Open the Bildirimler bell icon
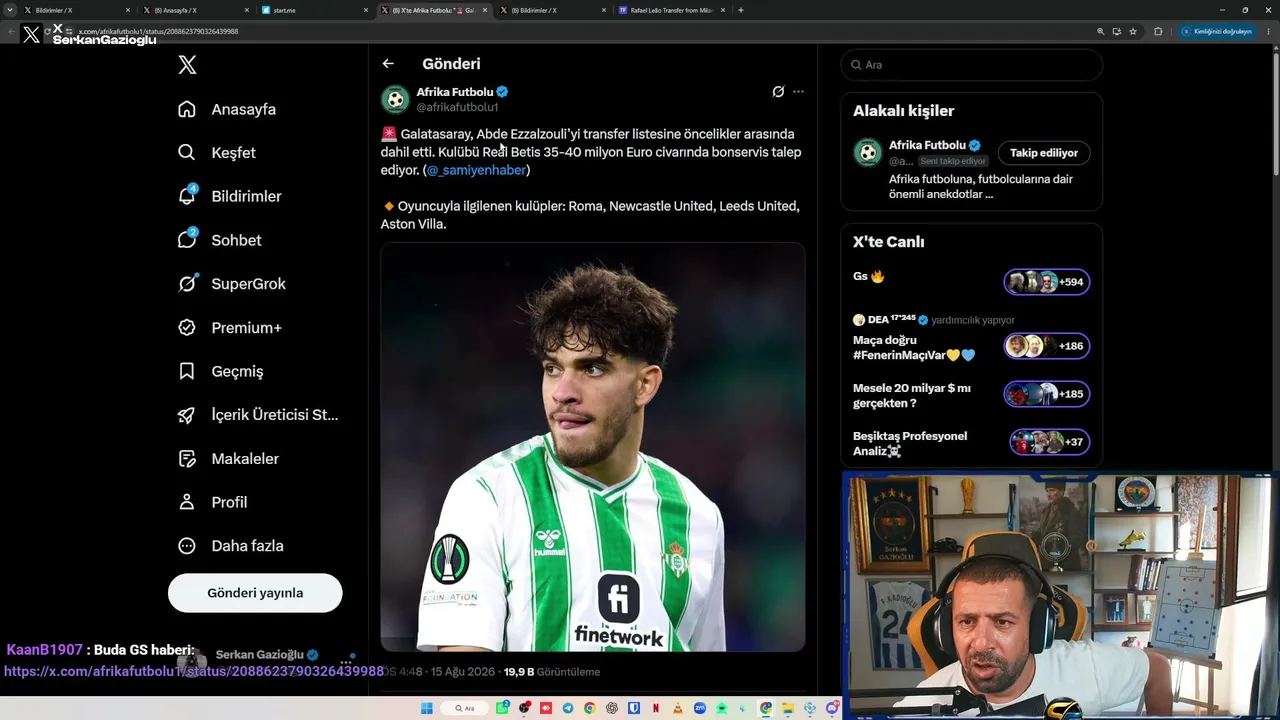This screenshot has height=720, width=1280. pyautogui.click(x=187, y=196)
